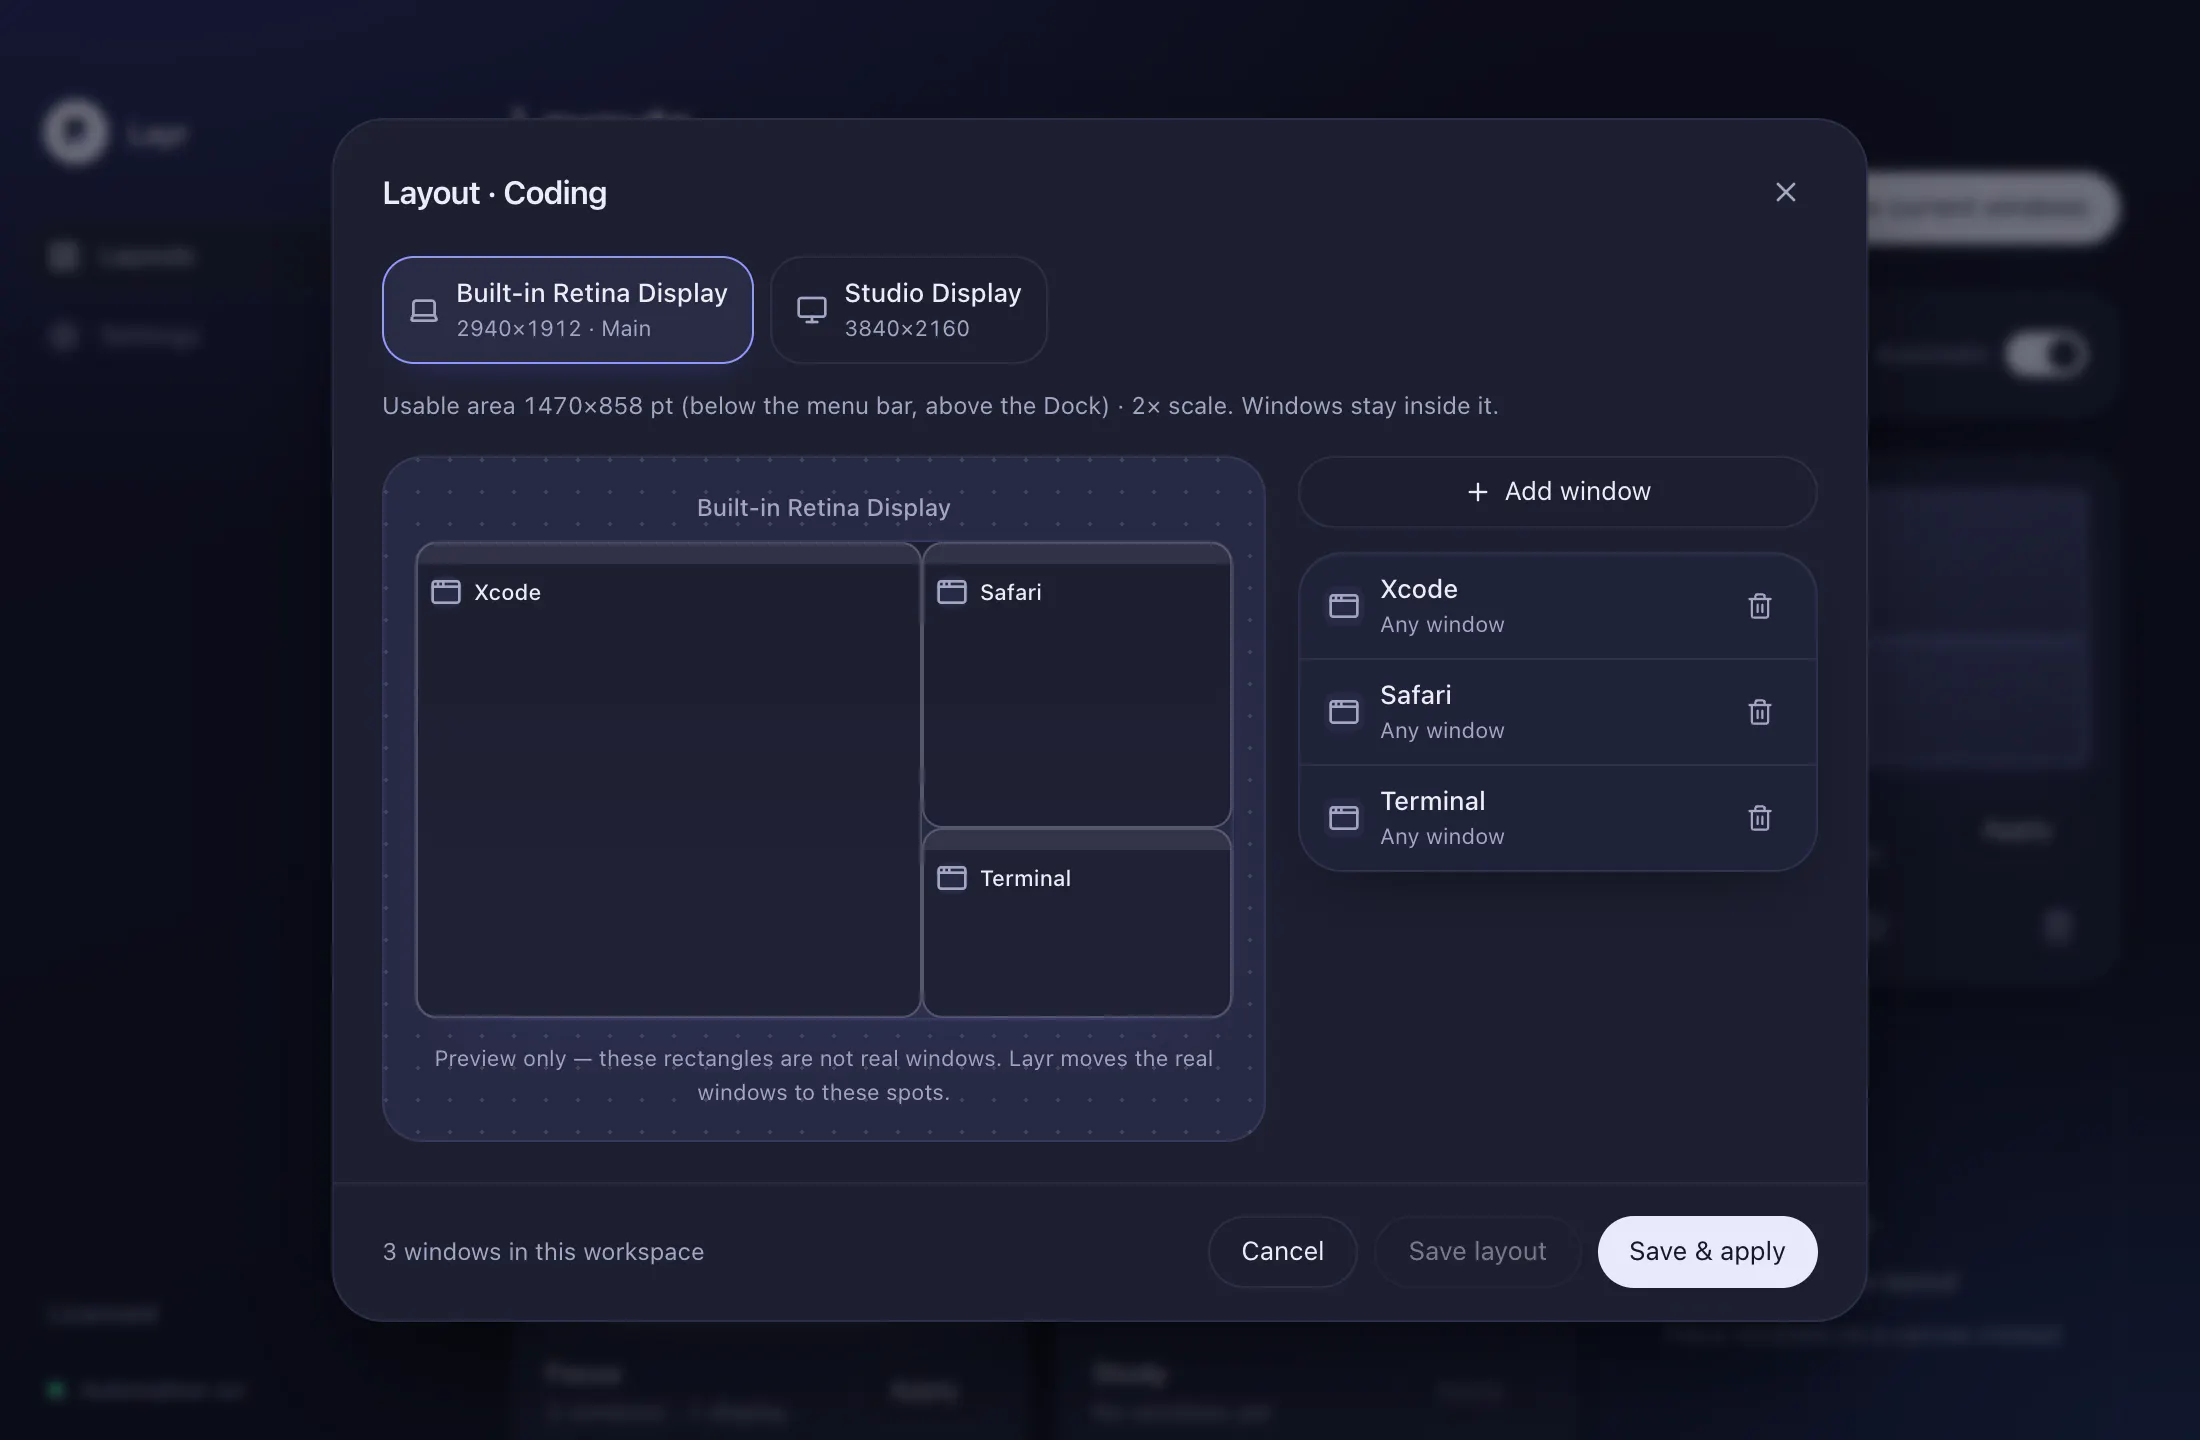Viewport: 2200px width, 1440px height.
Task: Click the Add window button label
Action: click(1577, 491)
